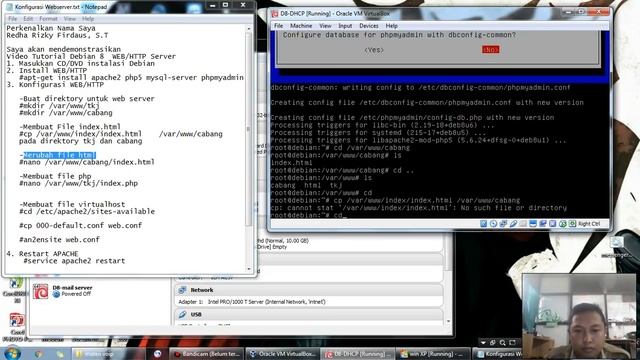Click Notepad scrollbar down arrow

pyautogui.click(x=249, y=269)
